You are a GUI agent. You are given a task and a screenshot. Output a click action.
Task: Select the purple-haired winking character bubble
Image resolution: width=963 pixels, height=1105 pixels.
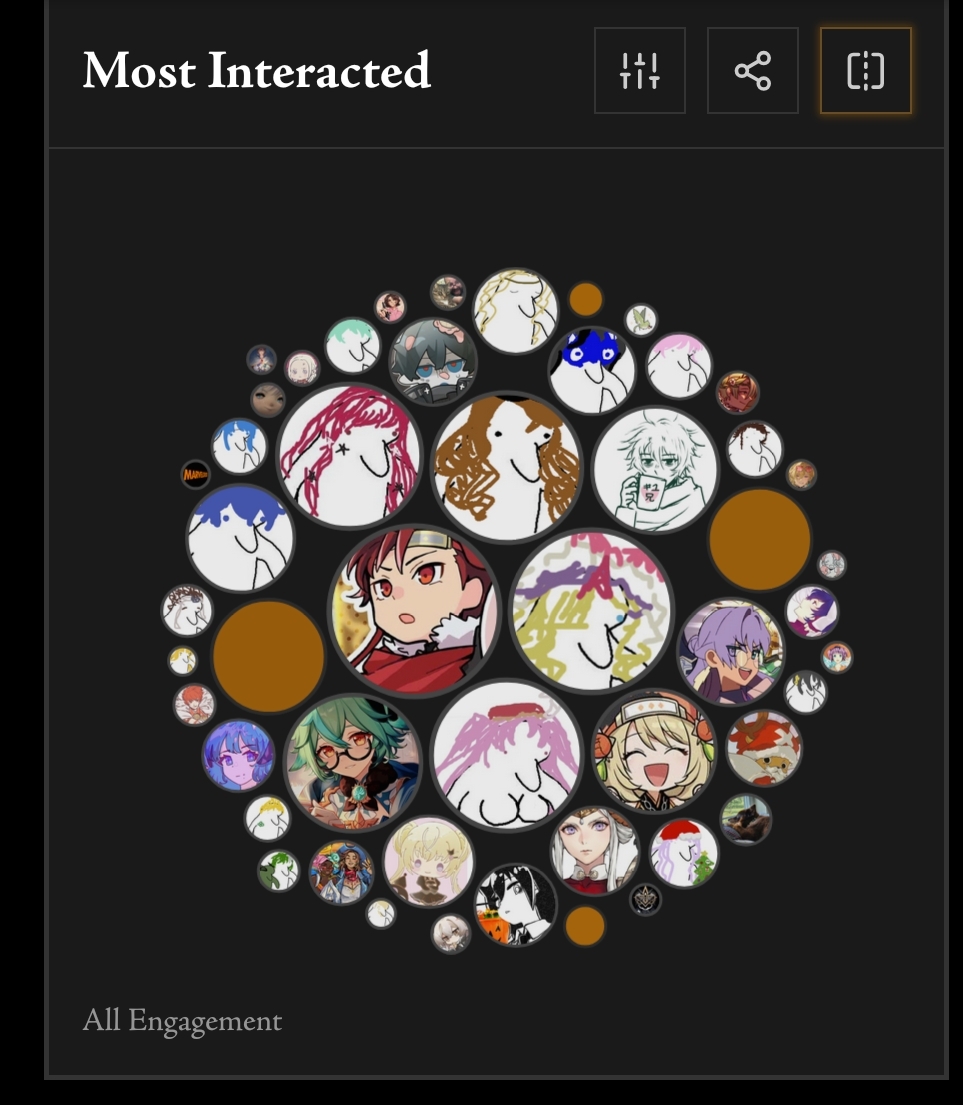731,652
